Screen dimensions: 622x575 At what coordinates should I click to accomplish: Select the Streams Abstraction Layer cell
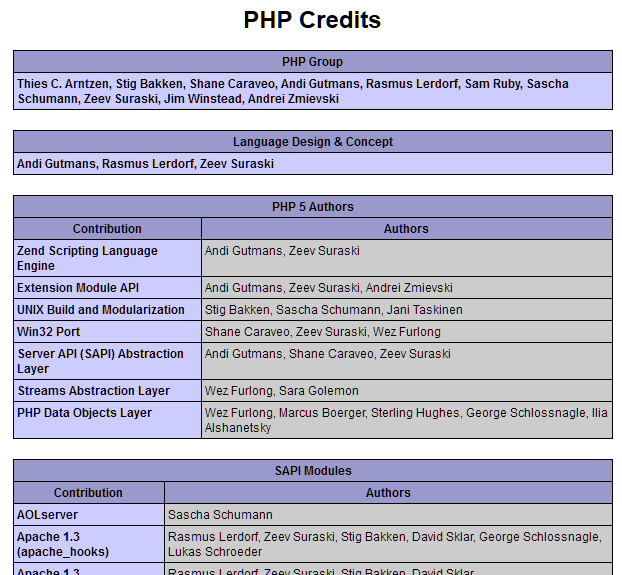pyautogui.click(x=108, y=391)
